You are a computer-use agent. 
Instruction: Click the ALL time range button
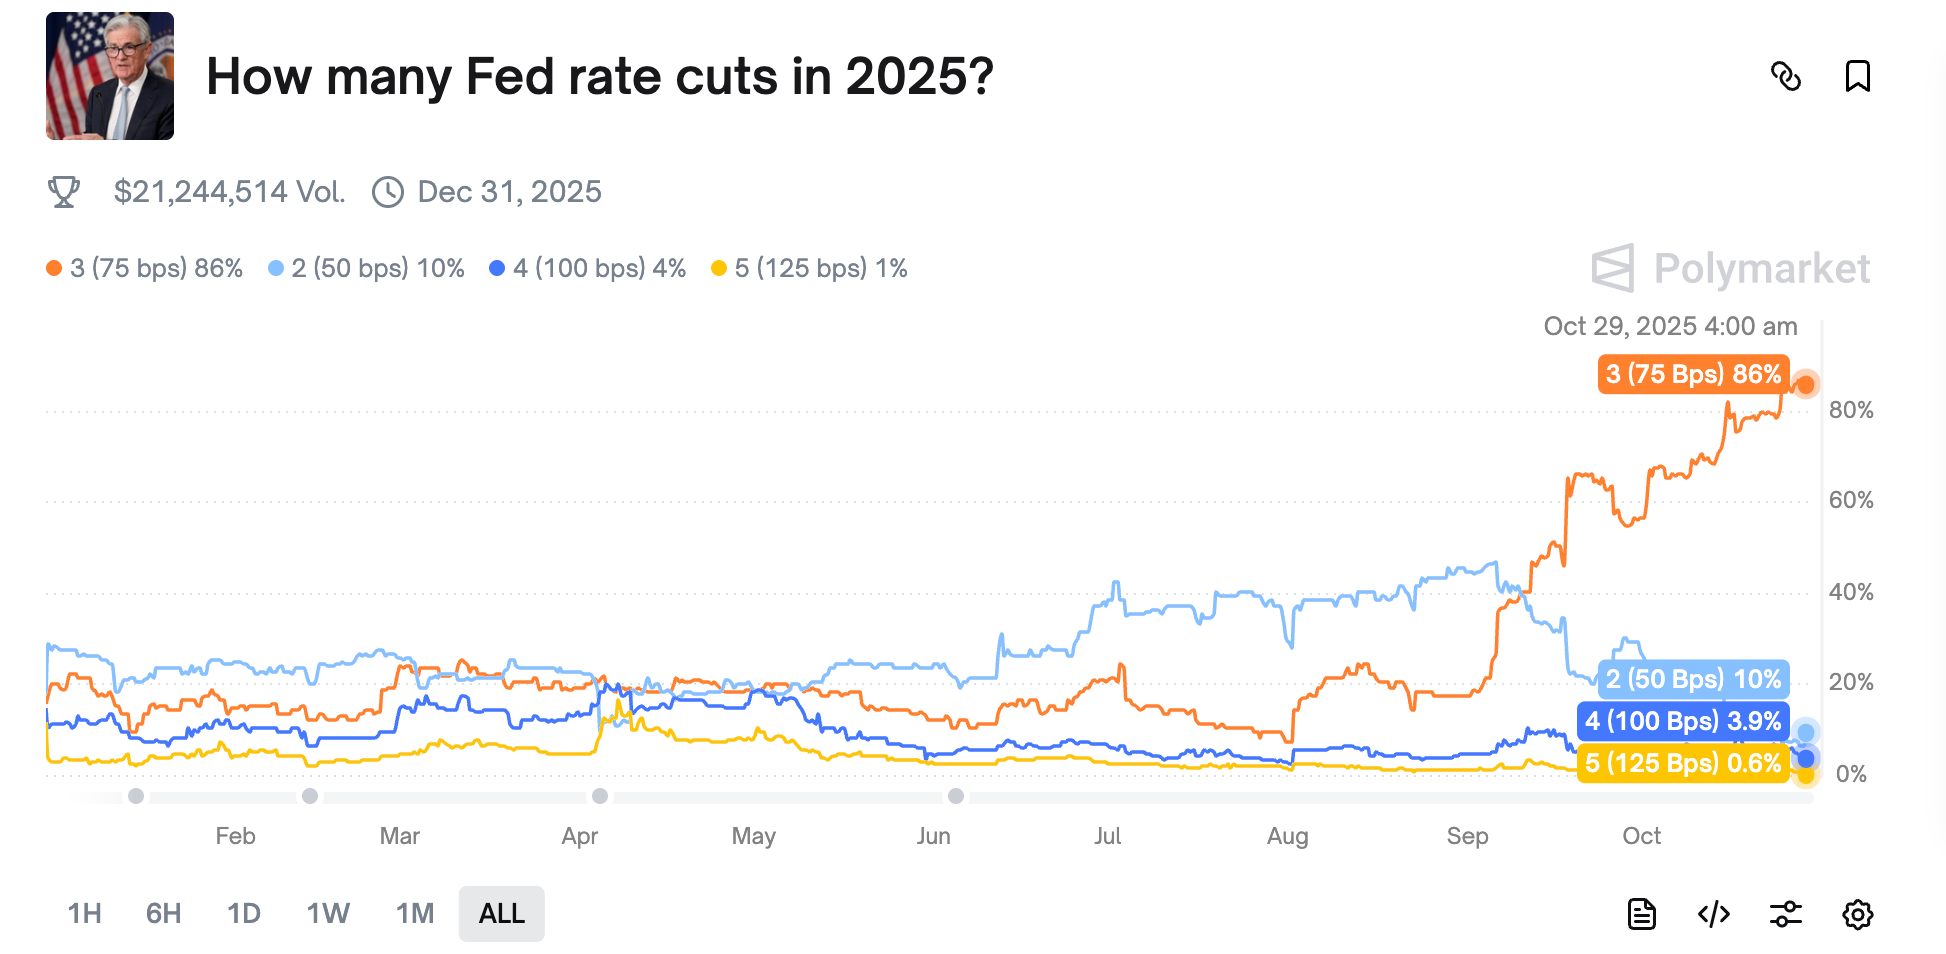501,913
